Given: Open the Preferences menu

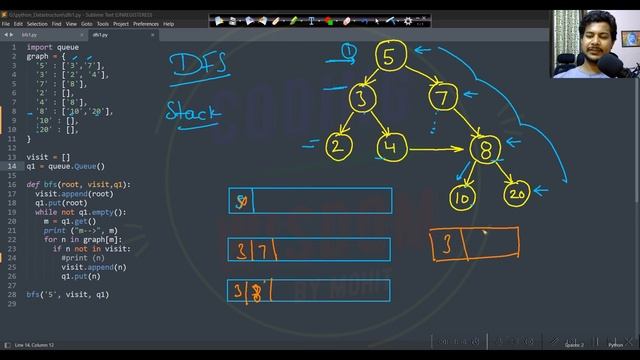Looking at the screenshot, I should 146,24.
